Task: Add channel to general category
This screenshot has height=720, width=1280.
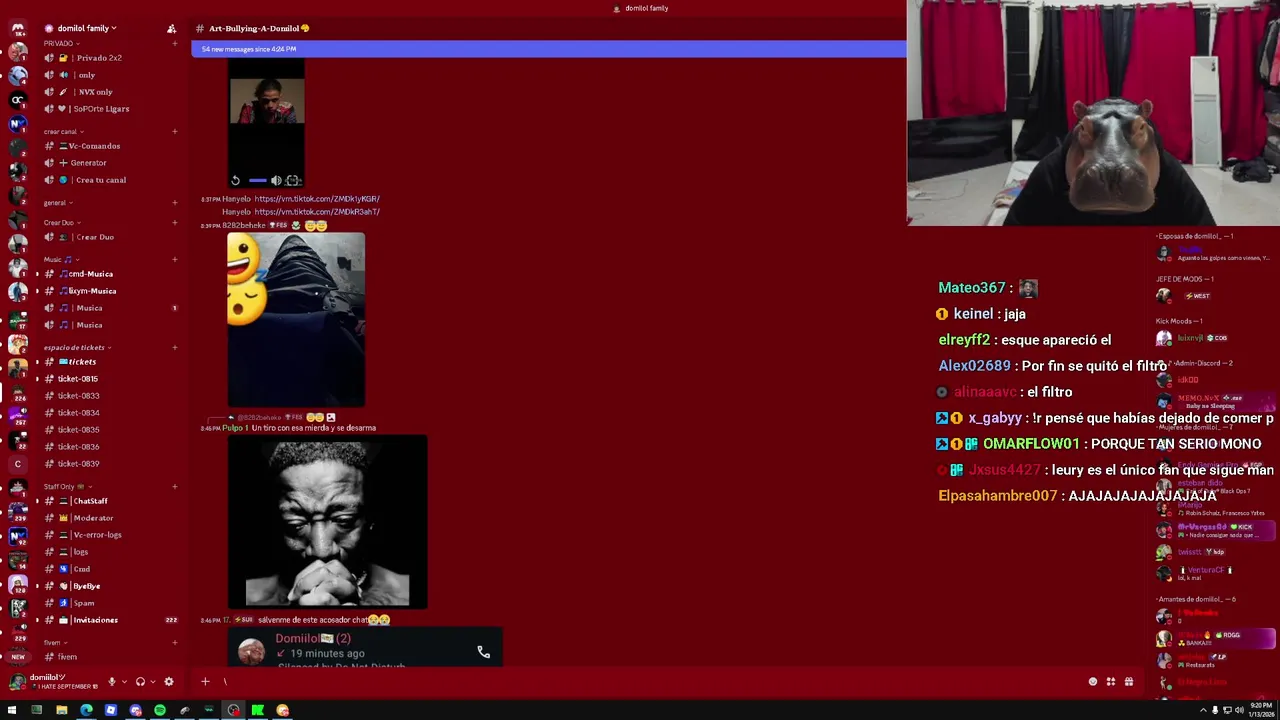Action: (x=175, y=203)
